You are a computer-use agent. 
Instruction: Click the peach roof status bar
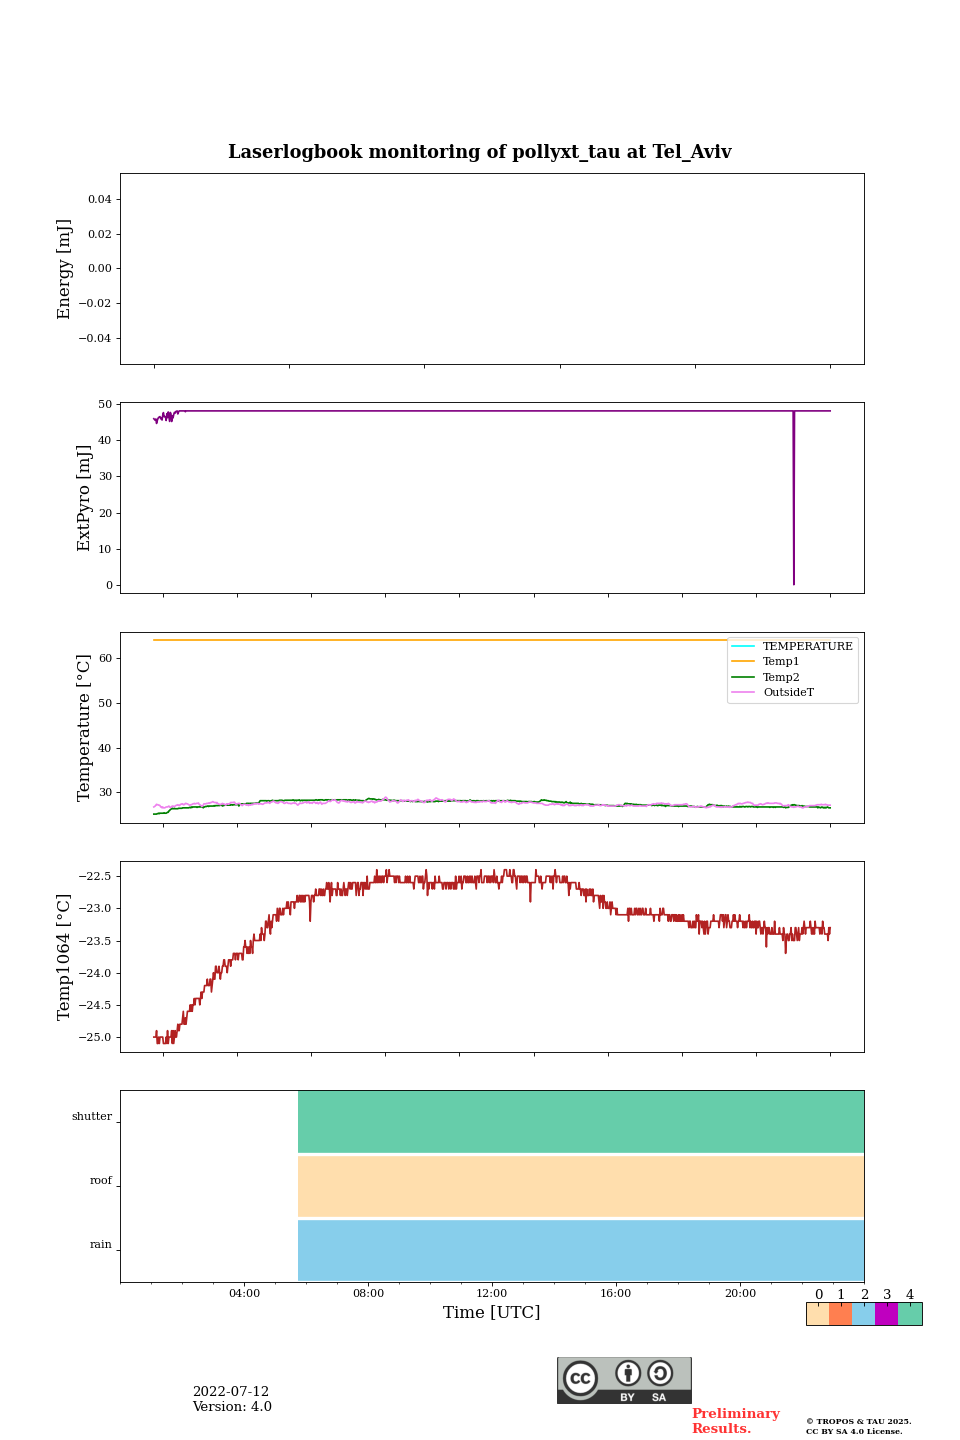point(581,1186)
